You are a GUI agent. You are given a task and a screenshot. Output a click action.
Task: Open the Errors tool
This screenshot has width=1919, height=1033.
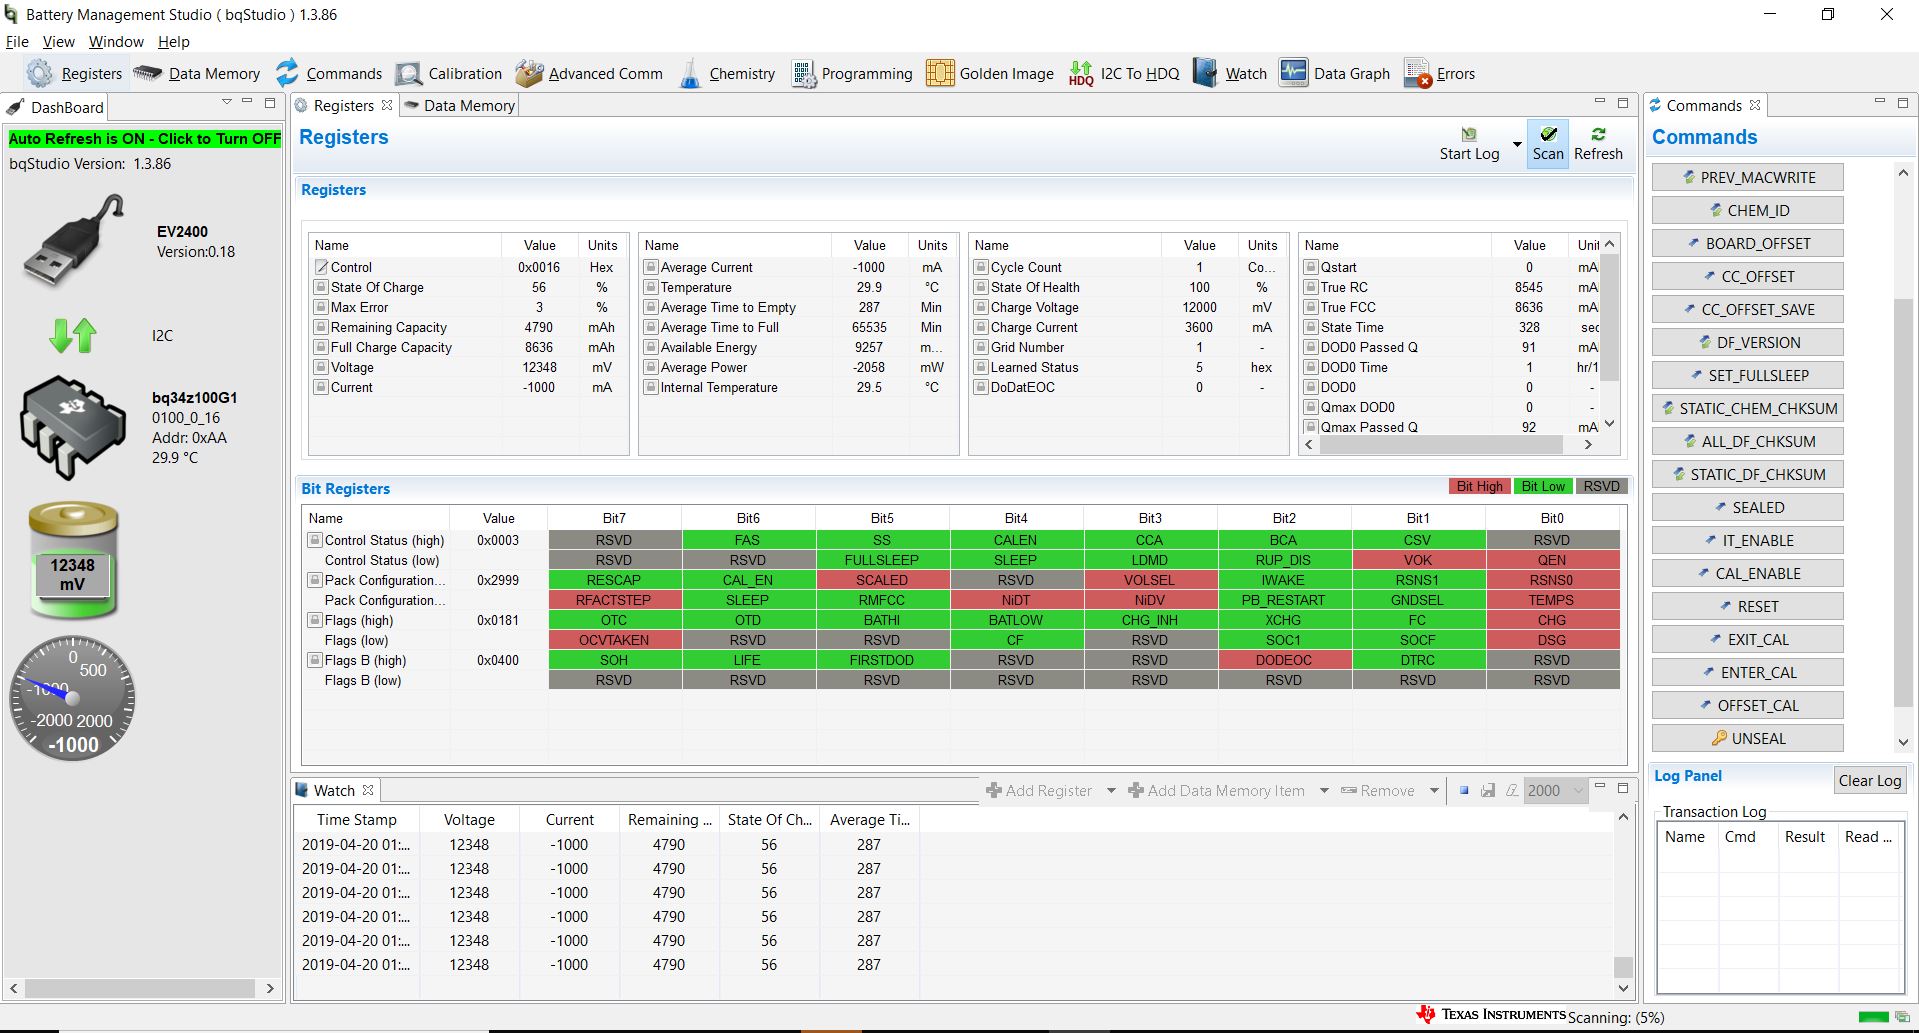pos(1440,73)
